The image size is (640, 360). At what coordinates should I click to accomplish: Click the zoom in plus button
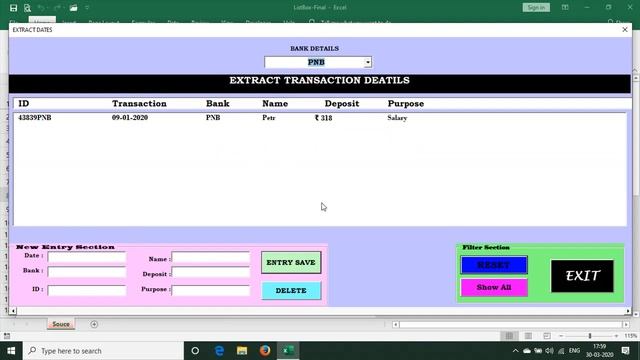click(x=616, y=336)
